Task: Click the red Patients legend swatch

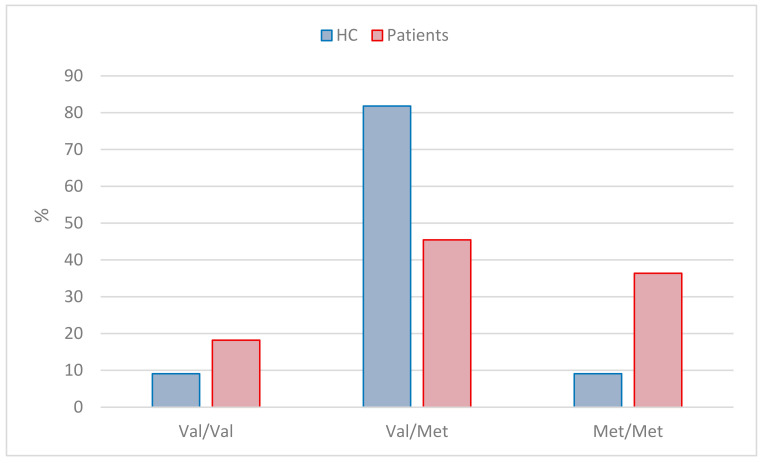Action: [x=377, y=36]
